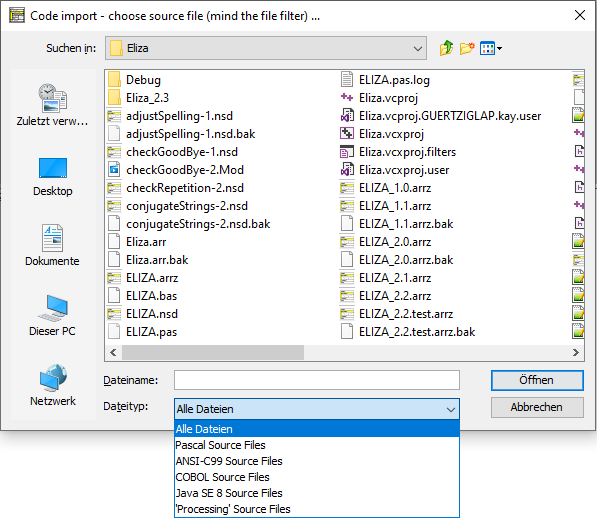Screen dimensions: 597x520
Task: Open the Suchen in folder dropdown
Action: pyautogui.click(x=266, y=48)
